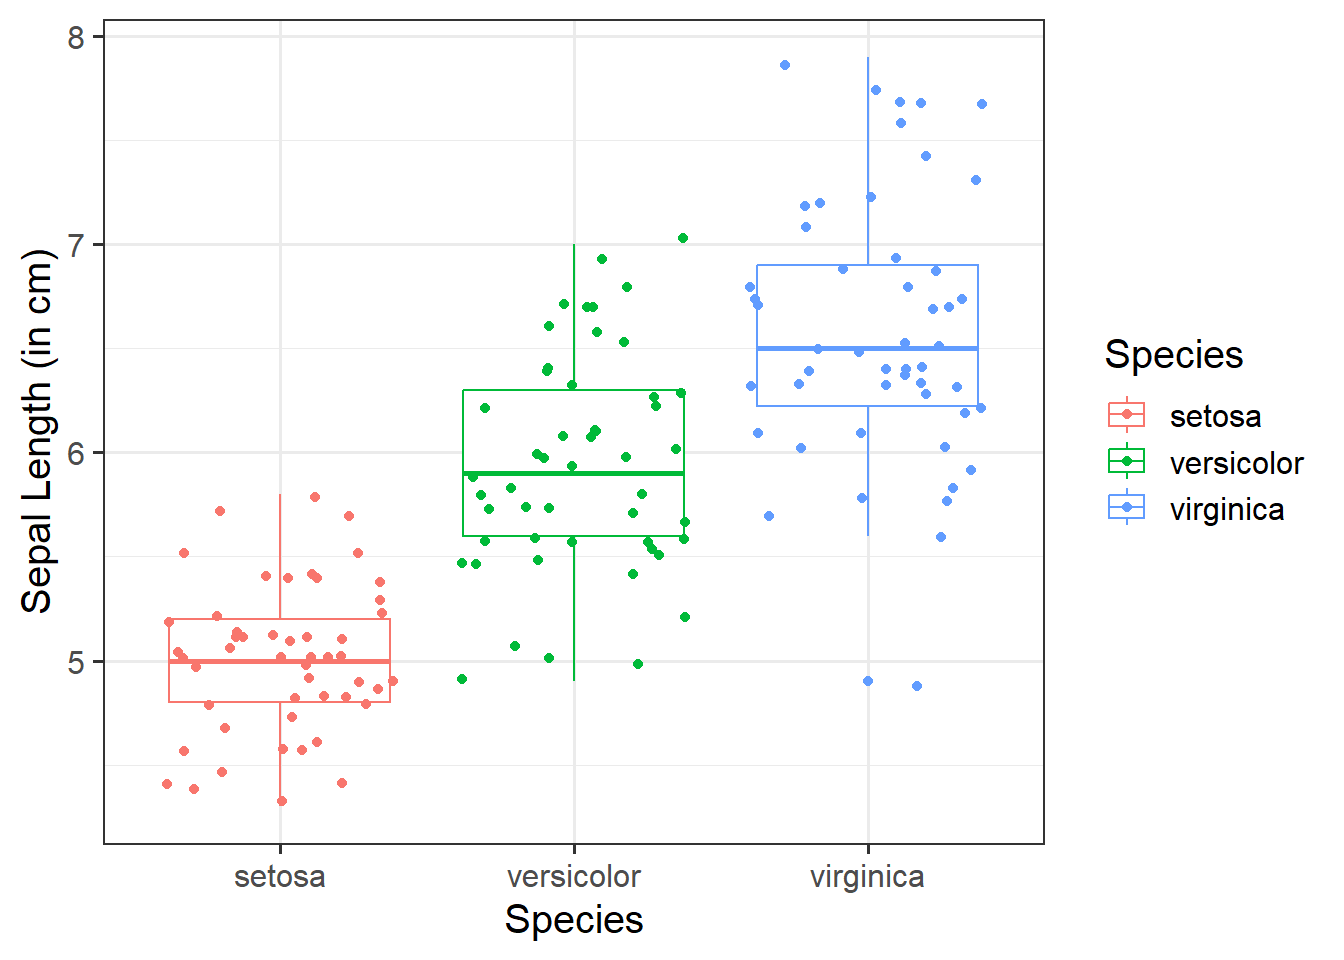Screen dimensions: 1344x960
Task: Select the lowest red setosa data point
Action: [282, 801]
